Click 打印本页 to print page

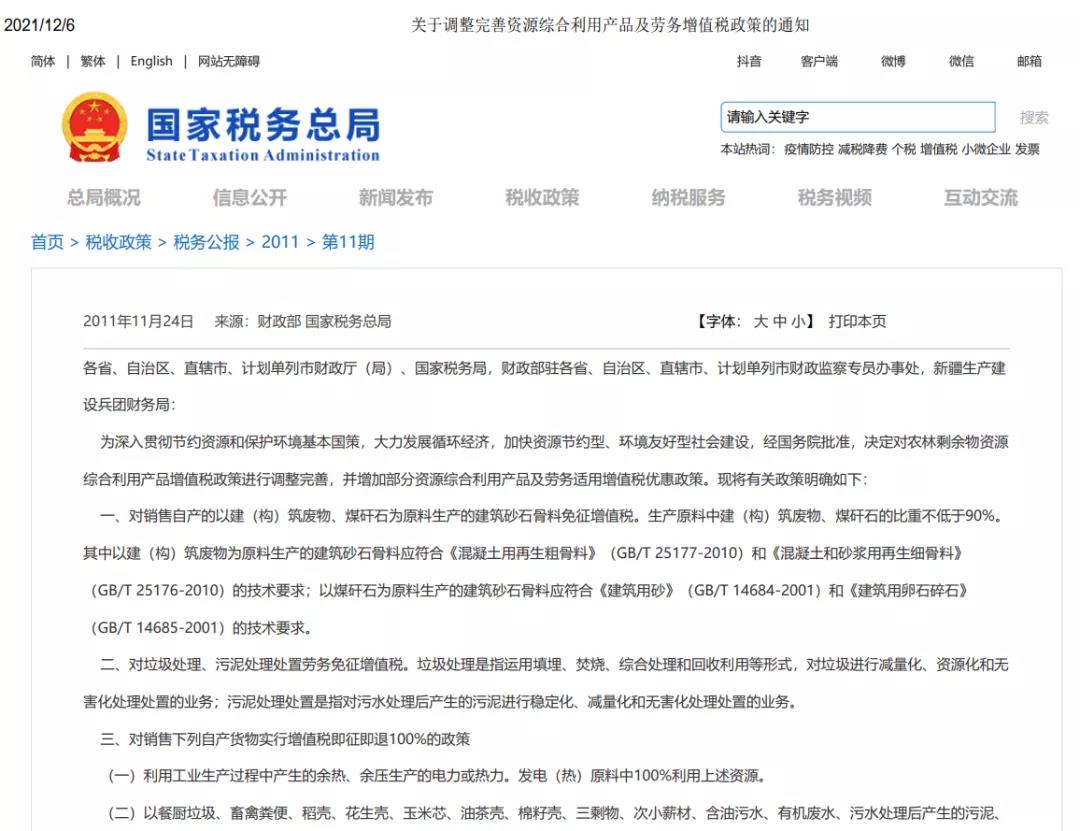click(x=857, y=322)
